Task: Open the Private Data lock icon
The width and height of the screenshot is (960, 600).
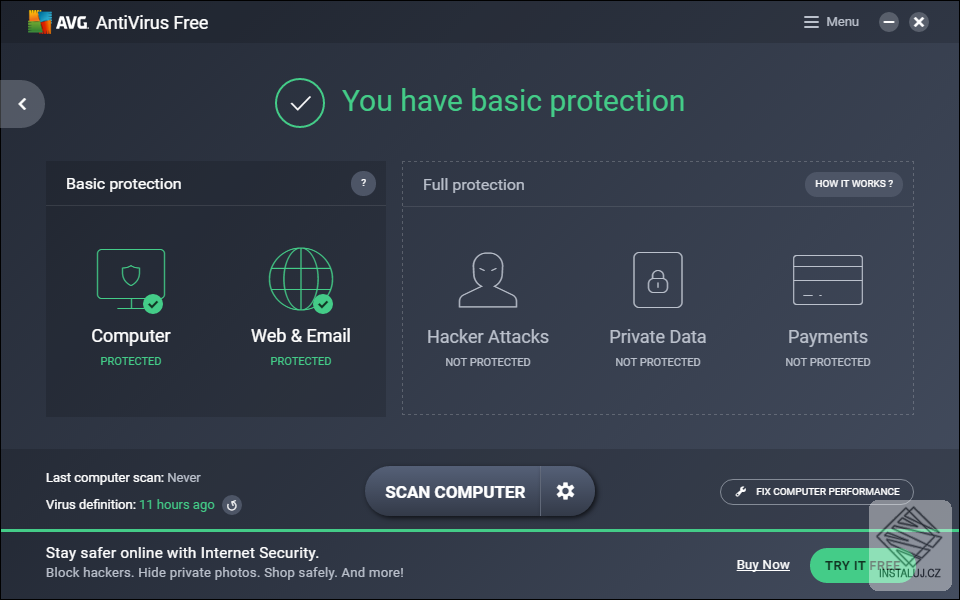Action: pyautogui.click(x=658, y=279)
